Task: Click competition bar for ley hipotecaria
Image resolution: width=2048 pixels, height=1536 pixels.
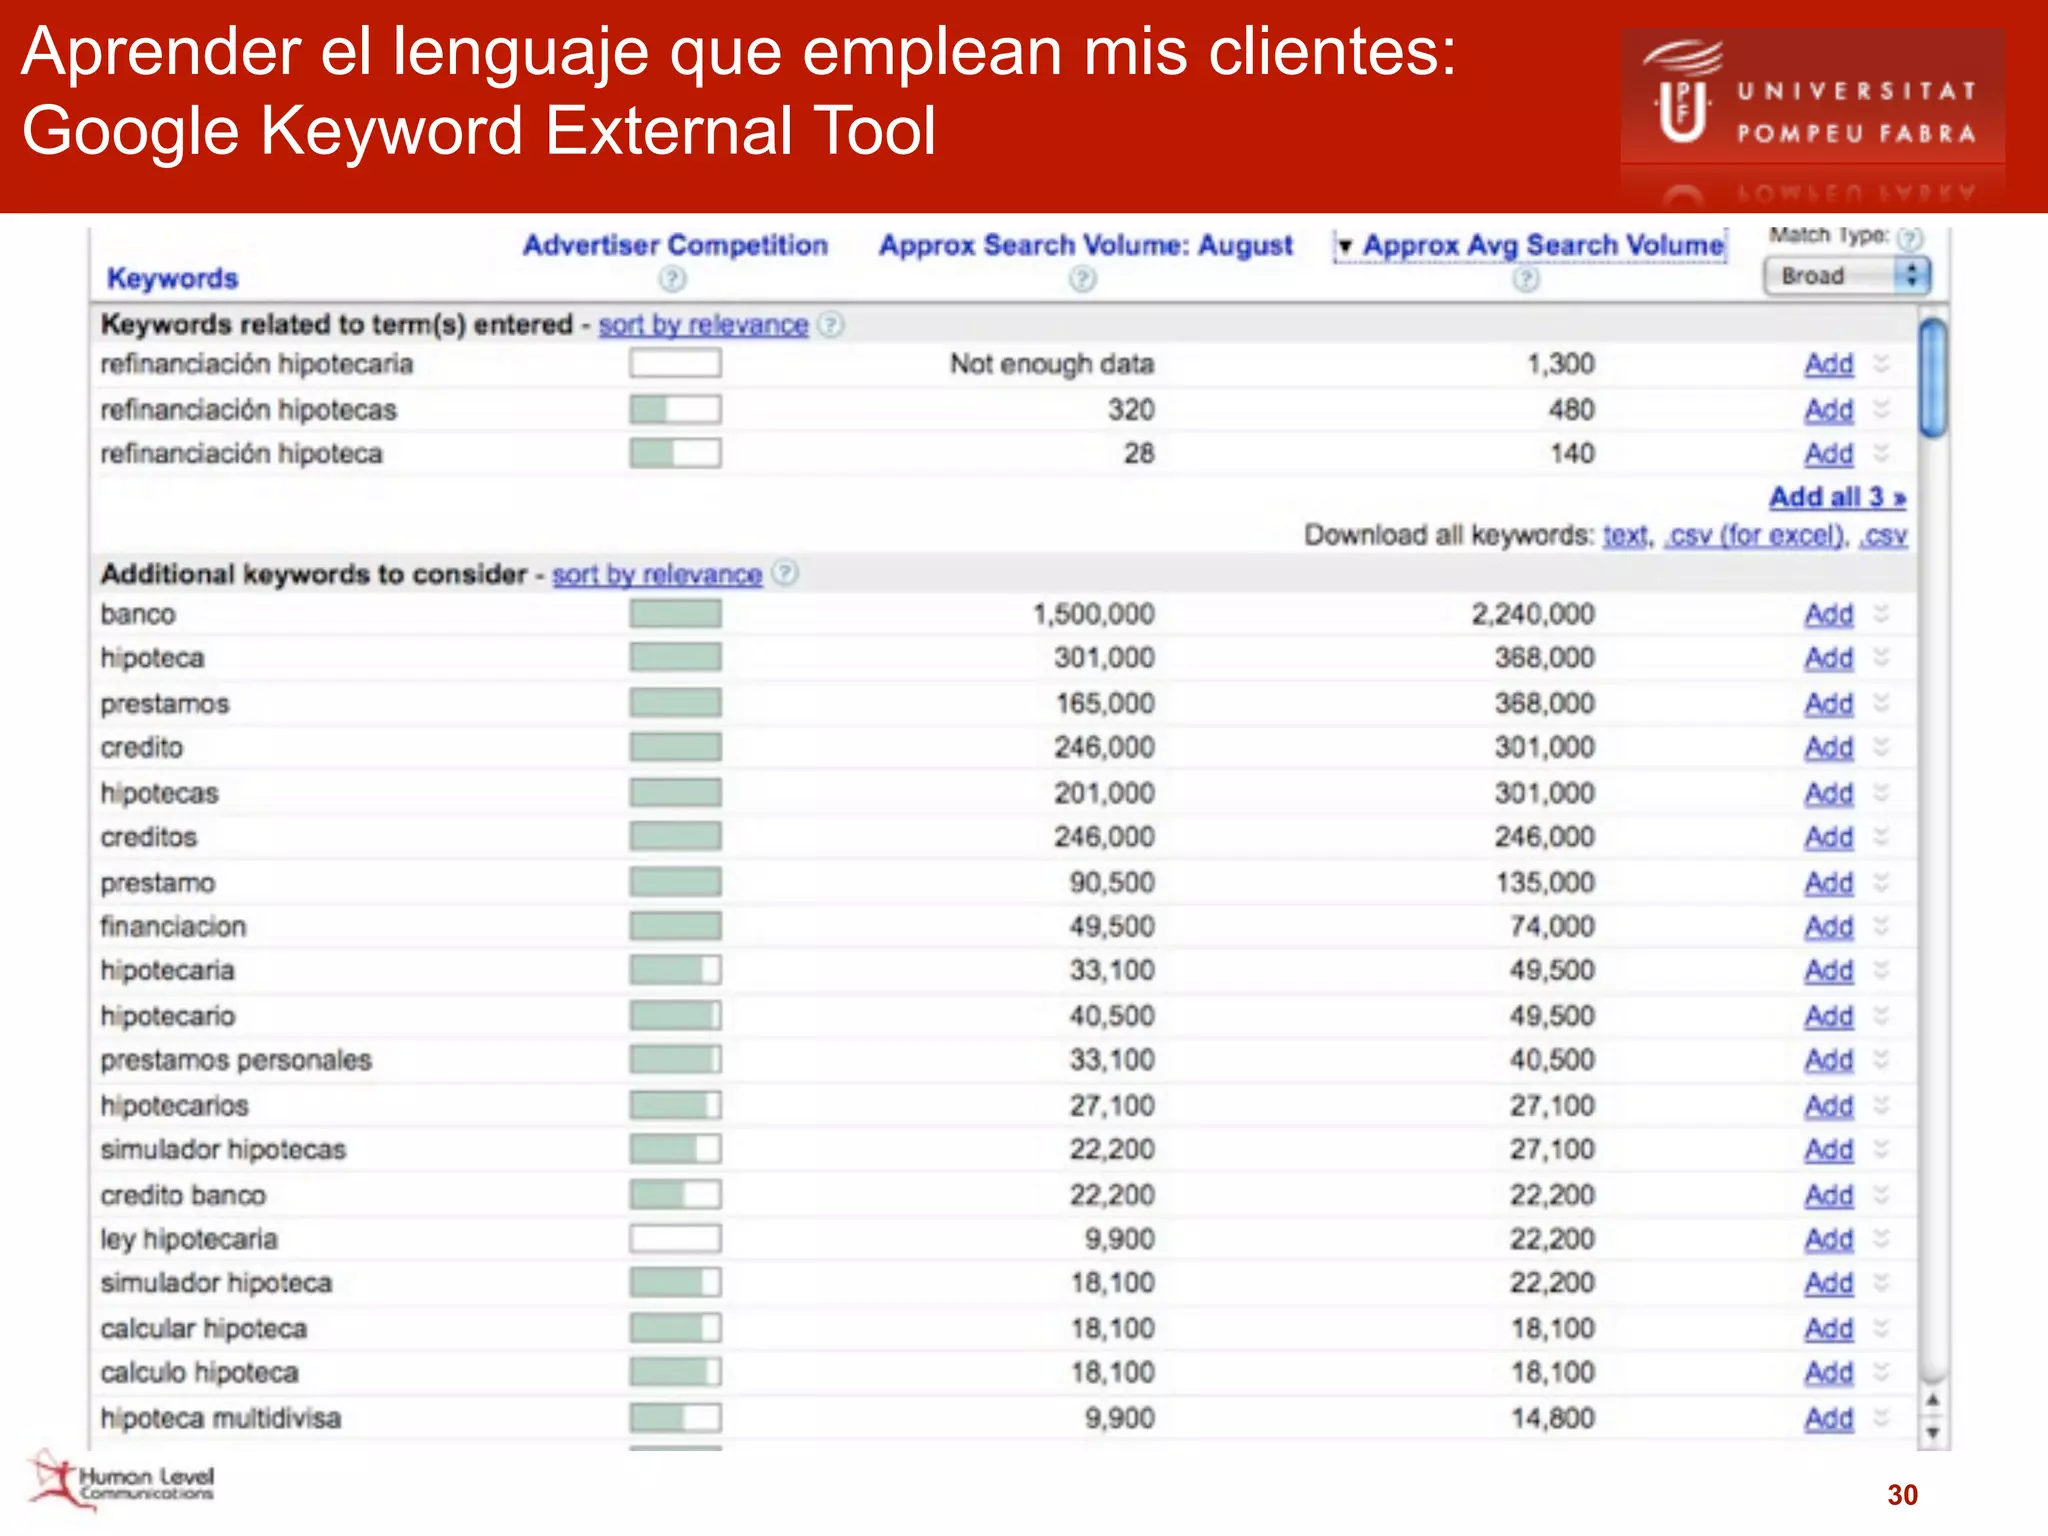Action: point(675,1238)
